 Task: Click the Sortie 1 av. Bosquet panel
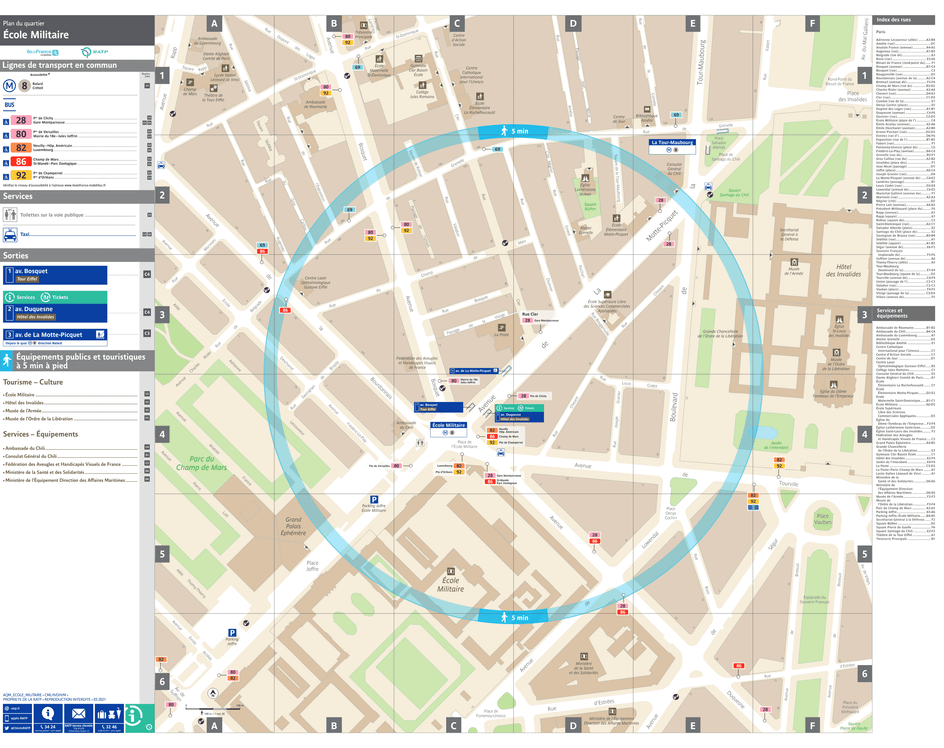point(55,273)
